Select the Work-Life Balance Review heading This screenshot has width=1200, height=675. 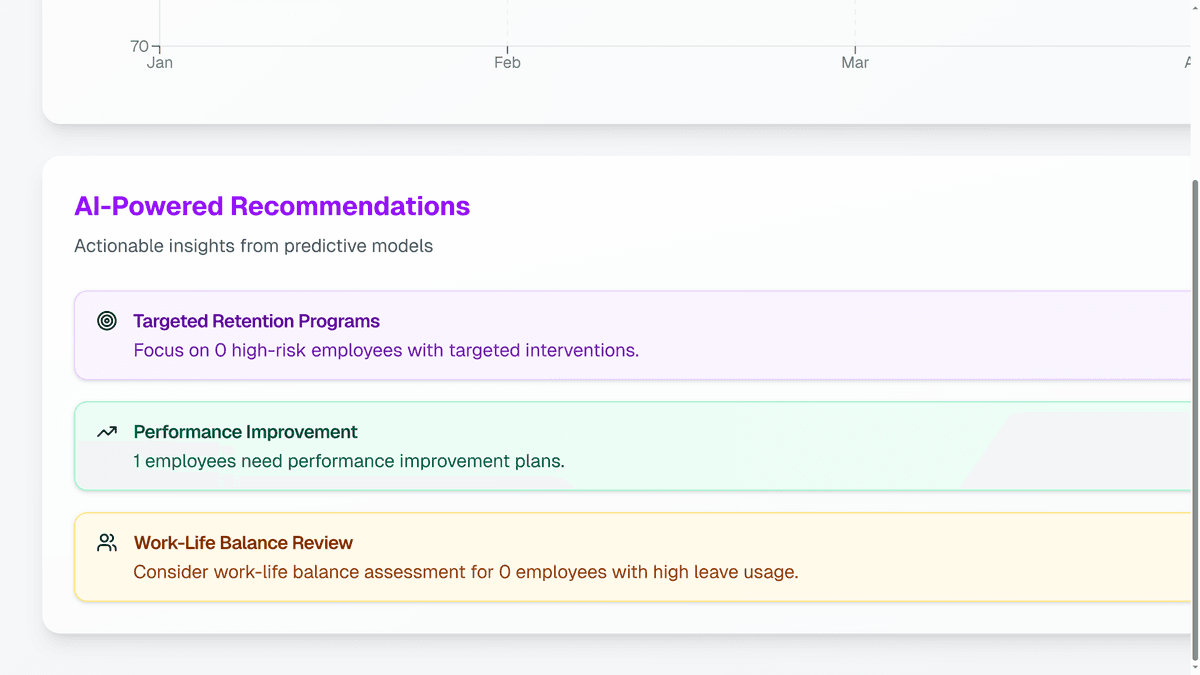(x=243, y=543)
